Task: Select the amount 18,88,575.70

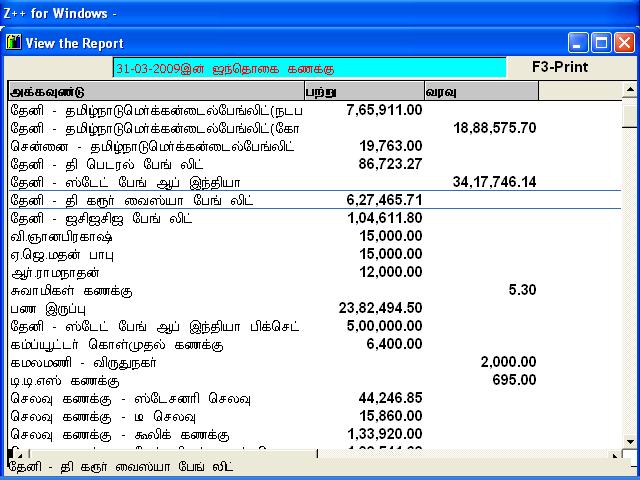Action: click(495, 128)
